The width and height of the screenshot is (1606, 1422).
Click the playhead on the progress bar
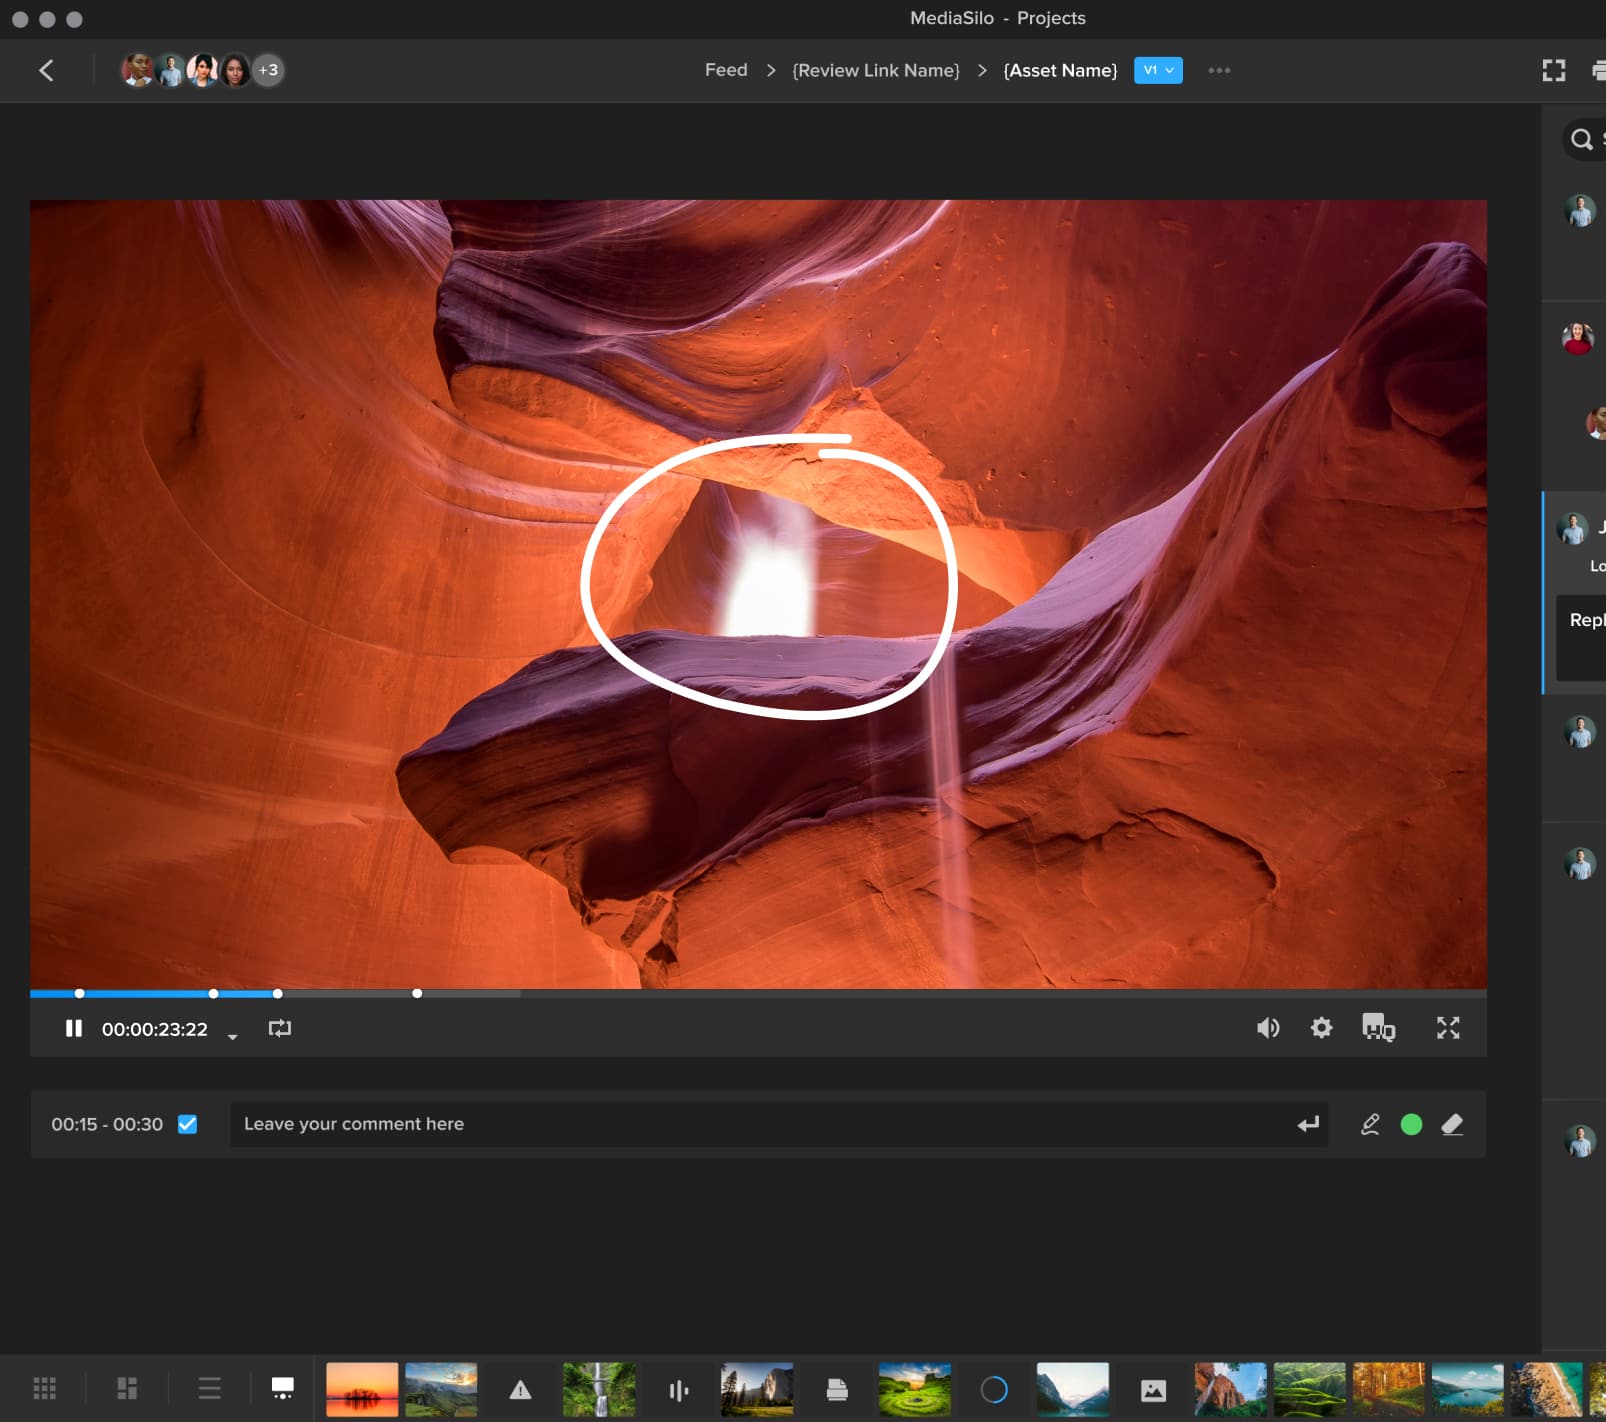coord(277,993)
